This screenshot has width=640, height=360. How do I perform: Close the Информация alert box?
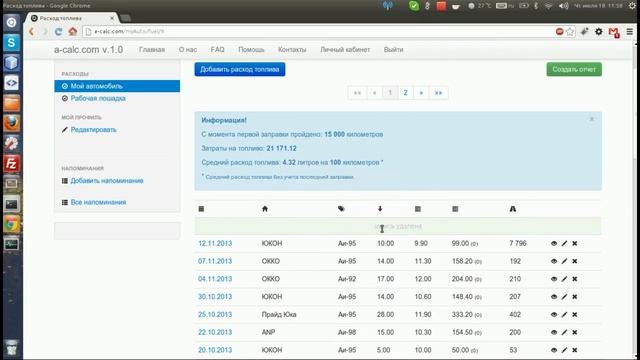591,119
